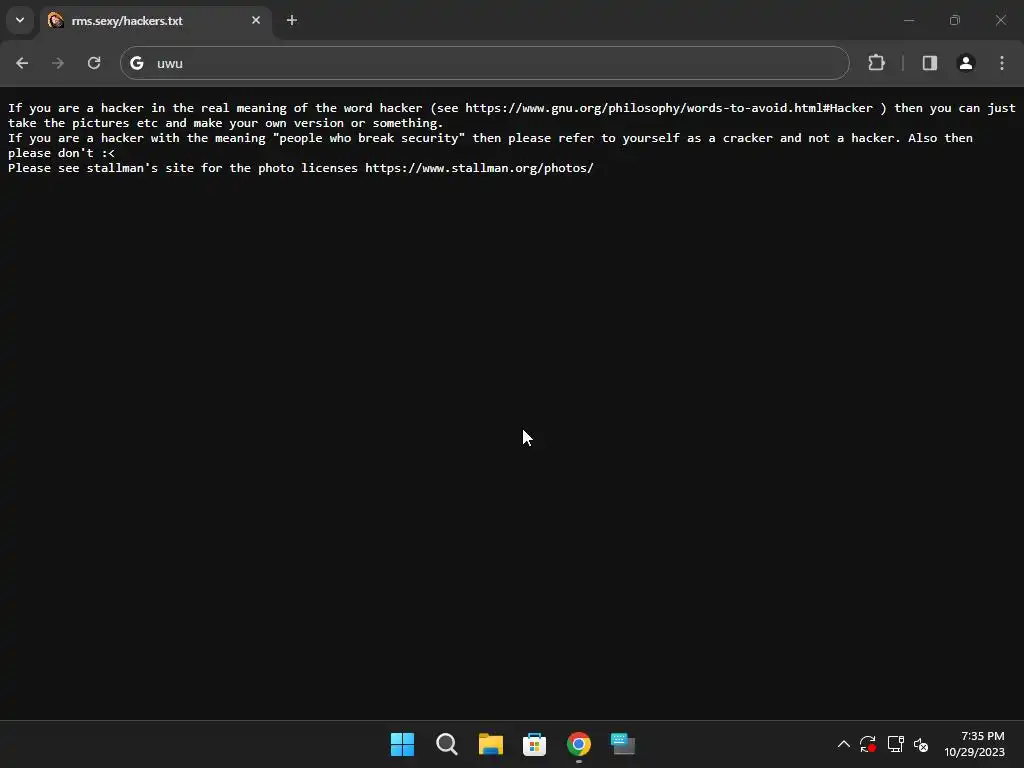Click the stallman.org/photos URL text
Screen dimensions: 1024x768
(479, 168)
